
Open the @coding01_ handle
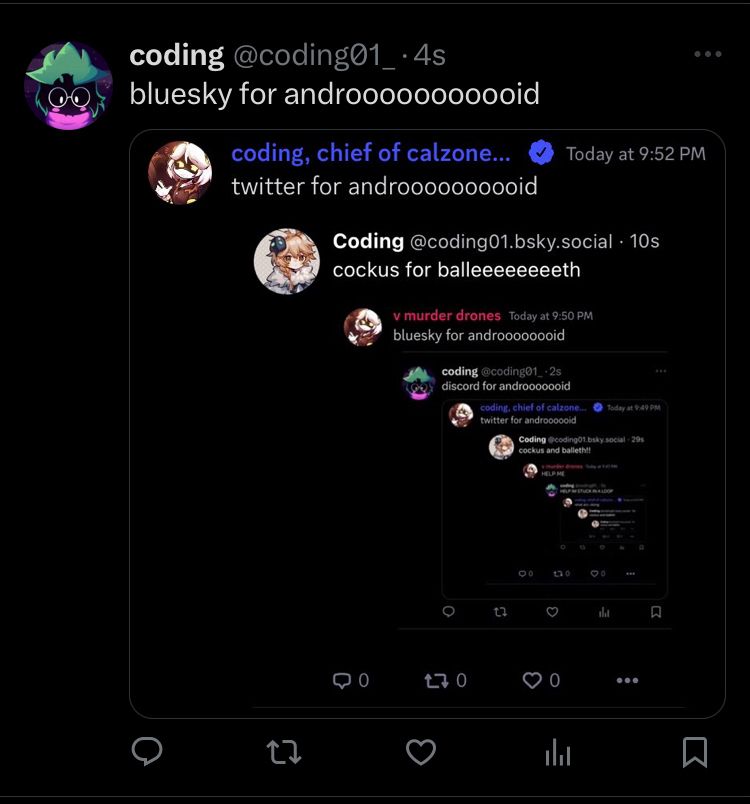[x=314, y=55]
